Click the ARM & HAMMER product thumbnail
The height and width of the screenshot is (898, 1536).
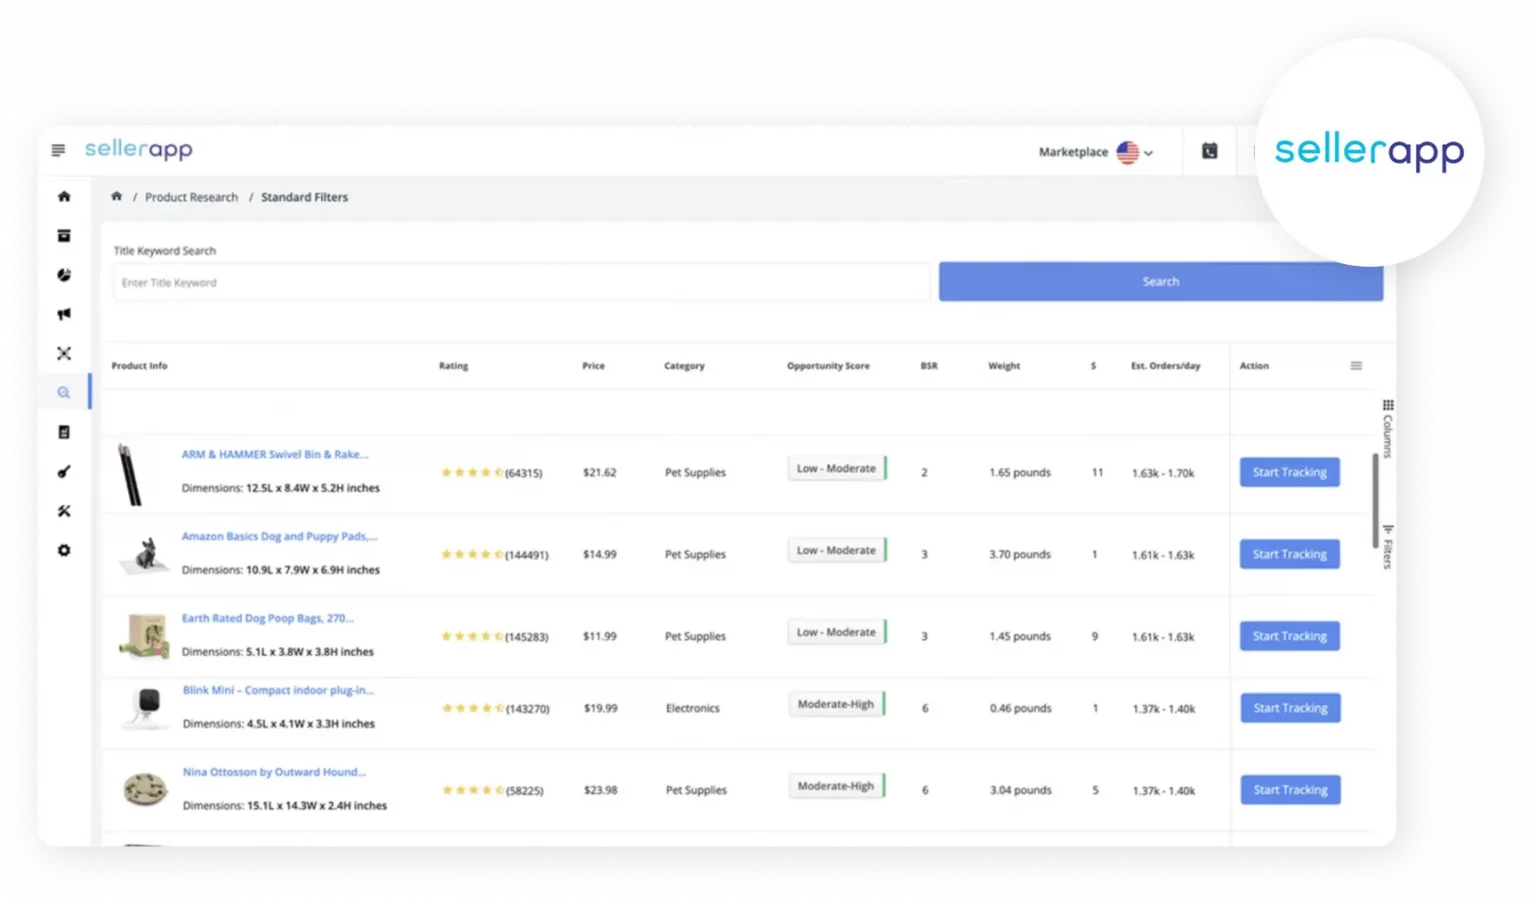[x=131, y=474]
